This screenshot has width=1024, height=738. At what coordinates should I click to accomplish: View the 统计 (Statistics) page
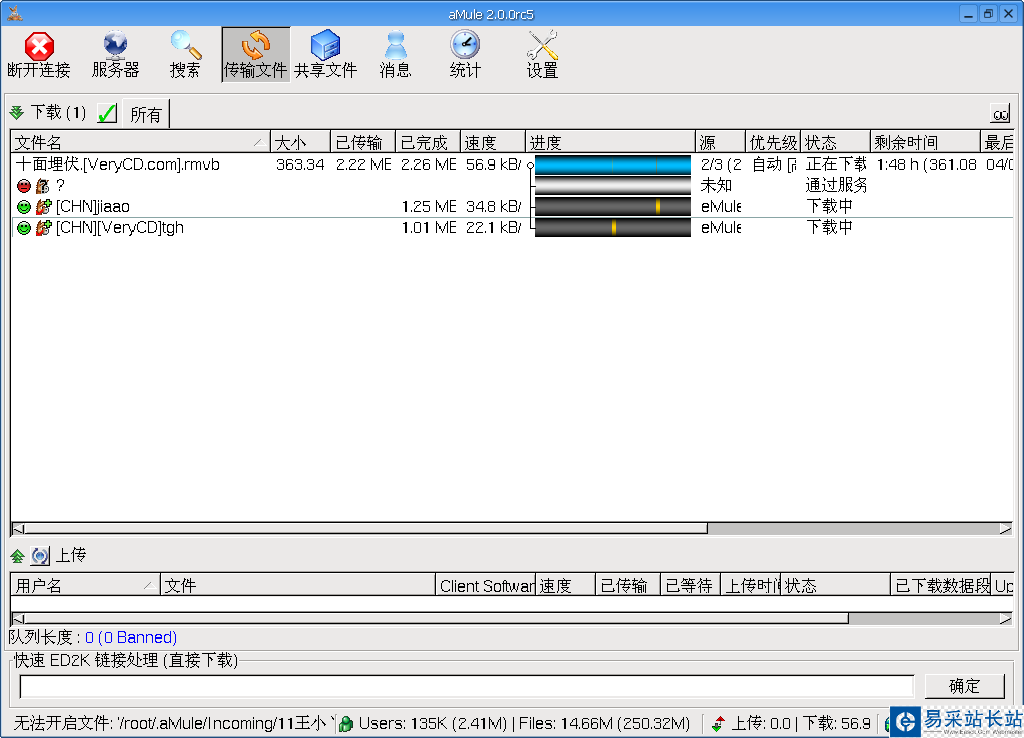click(464, 53)
